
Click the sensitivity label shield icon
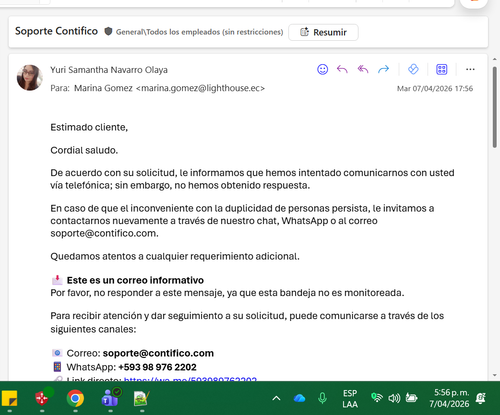coord(108,32)
